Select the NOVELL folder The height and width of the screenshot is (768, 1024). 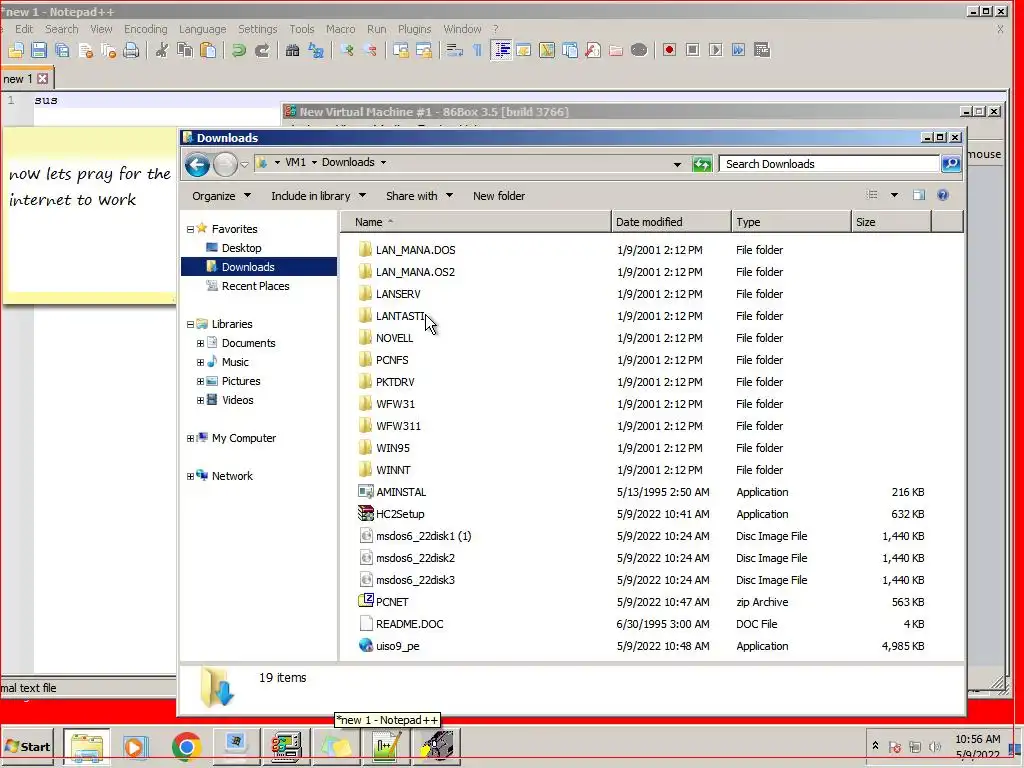tap(394, 338)
